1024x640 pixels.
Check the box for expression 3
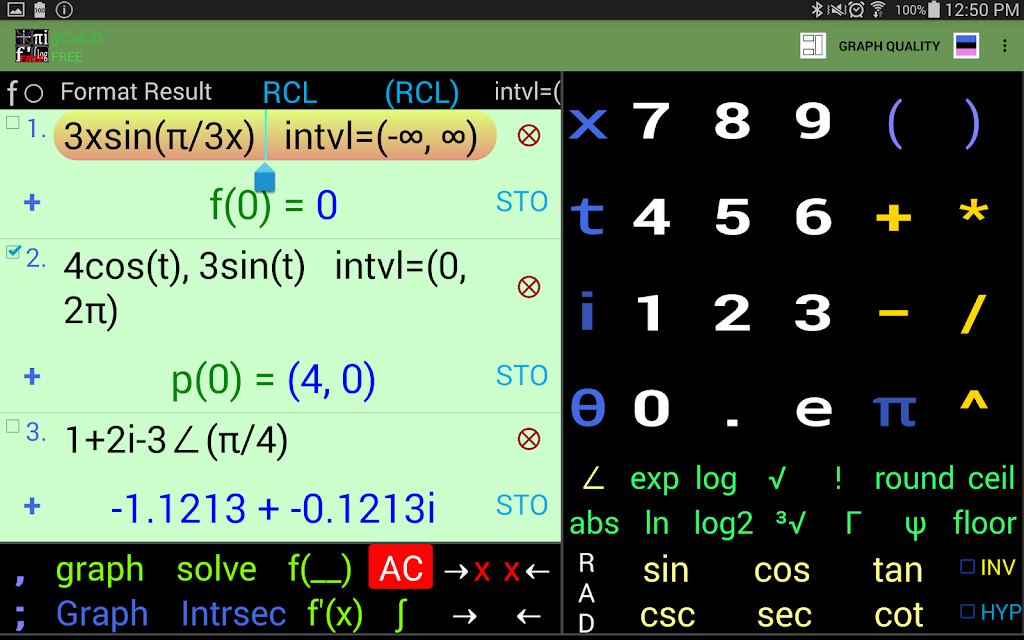(x=12, y=426)
